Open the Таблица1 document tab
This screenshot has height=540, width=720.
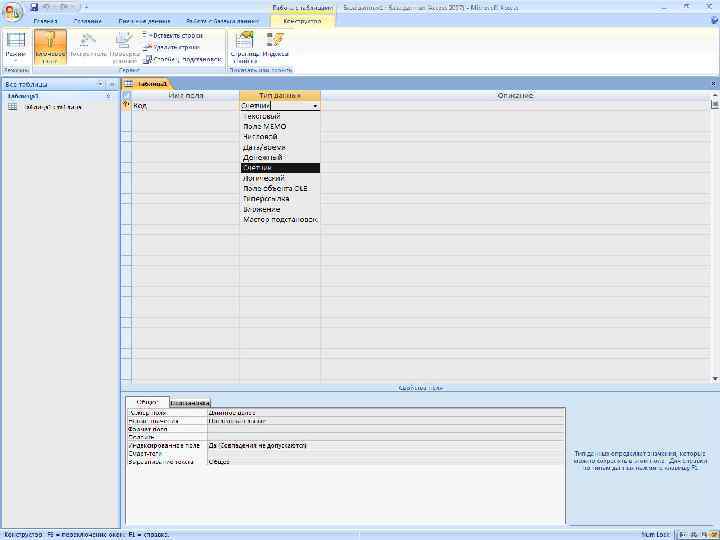151,84
